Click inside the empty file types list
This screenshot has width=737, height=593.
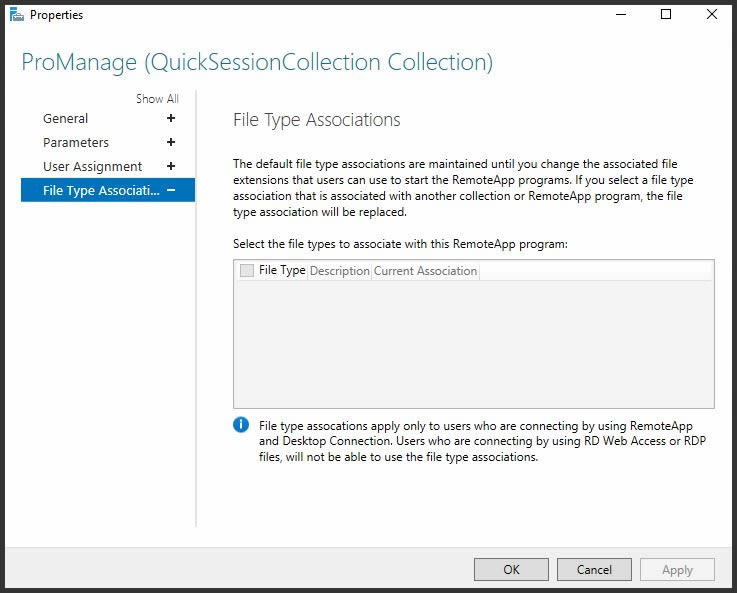pos(474,344)
